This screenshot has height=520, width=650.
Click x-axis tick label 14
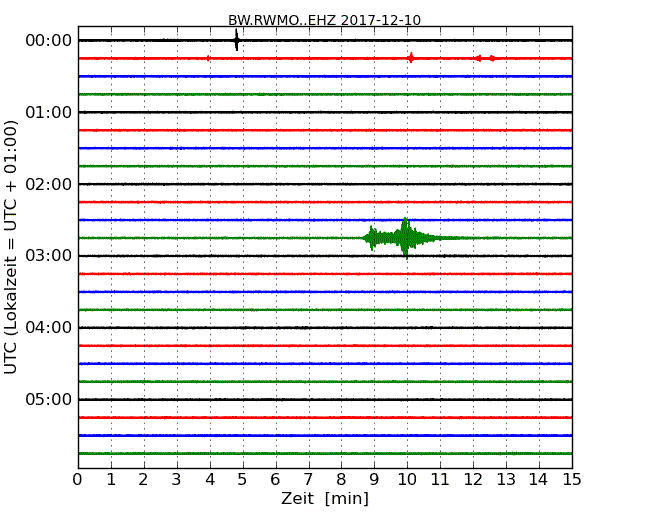[538, 480]
